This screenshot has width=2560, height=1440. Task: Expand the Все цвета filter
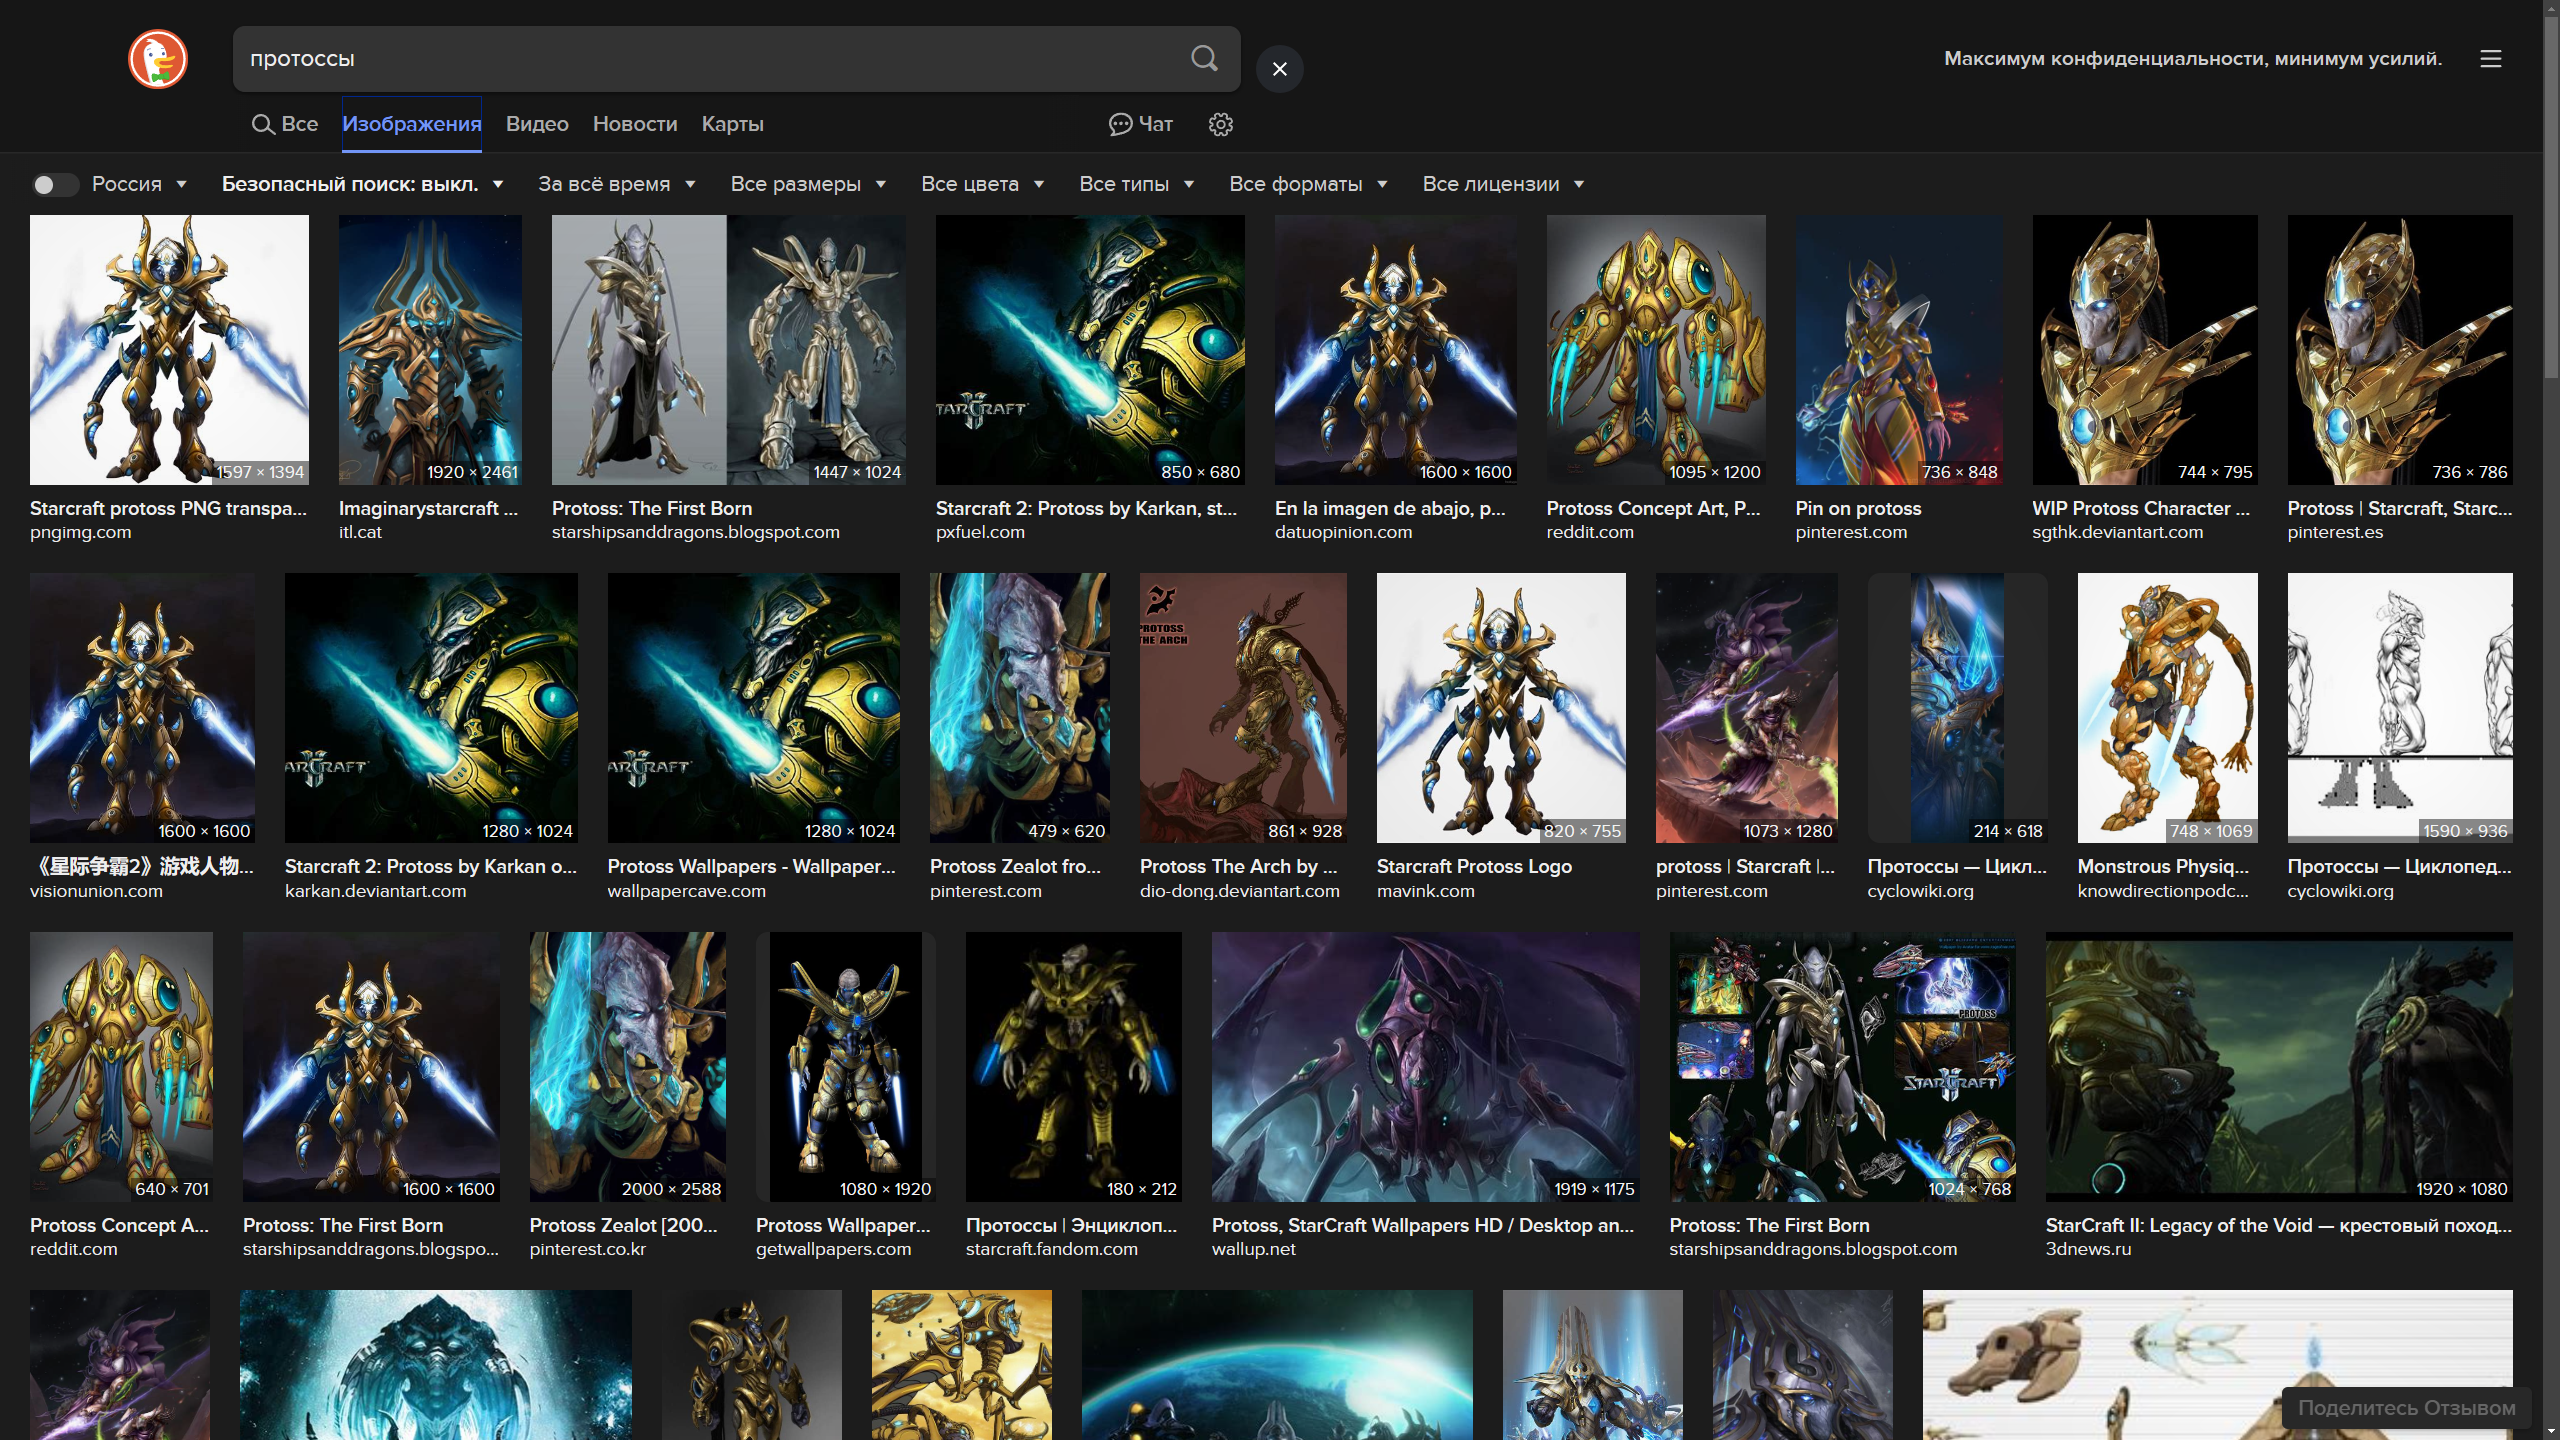pos(982,184)
